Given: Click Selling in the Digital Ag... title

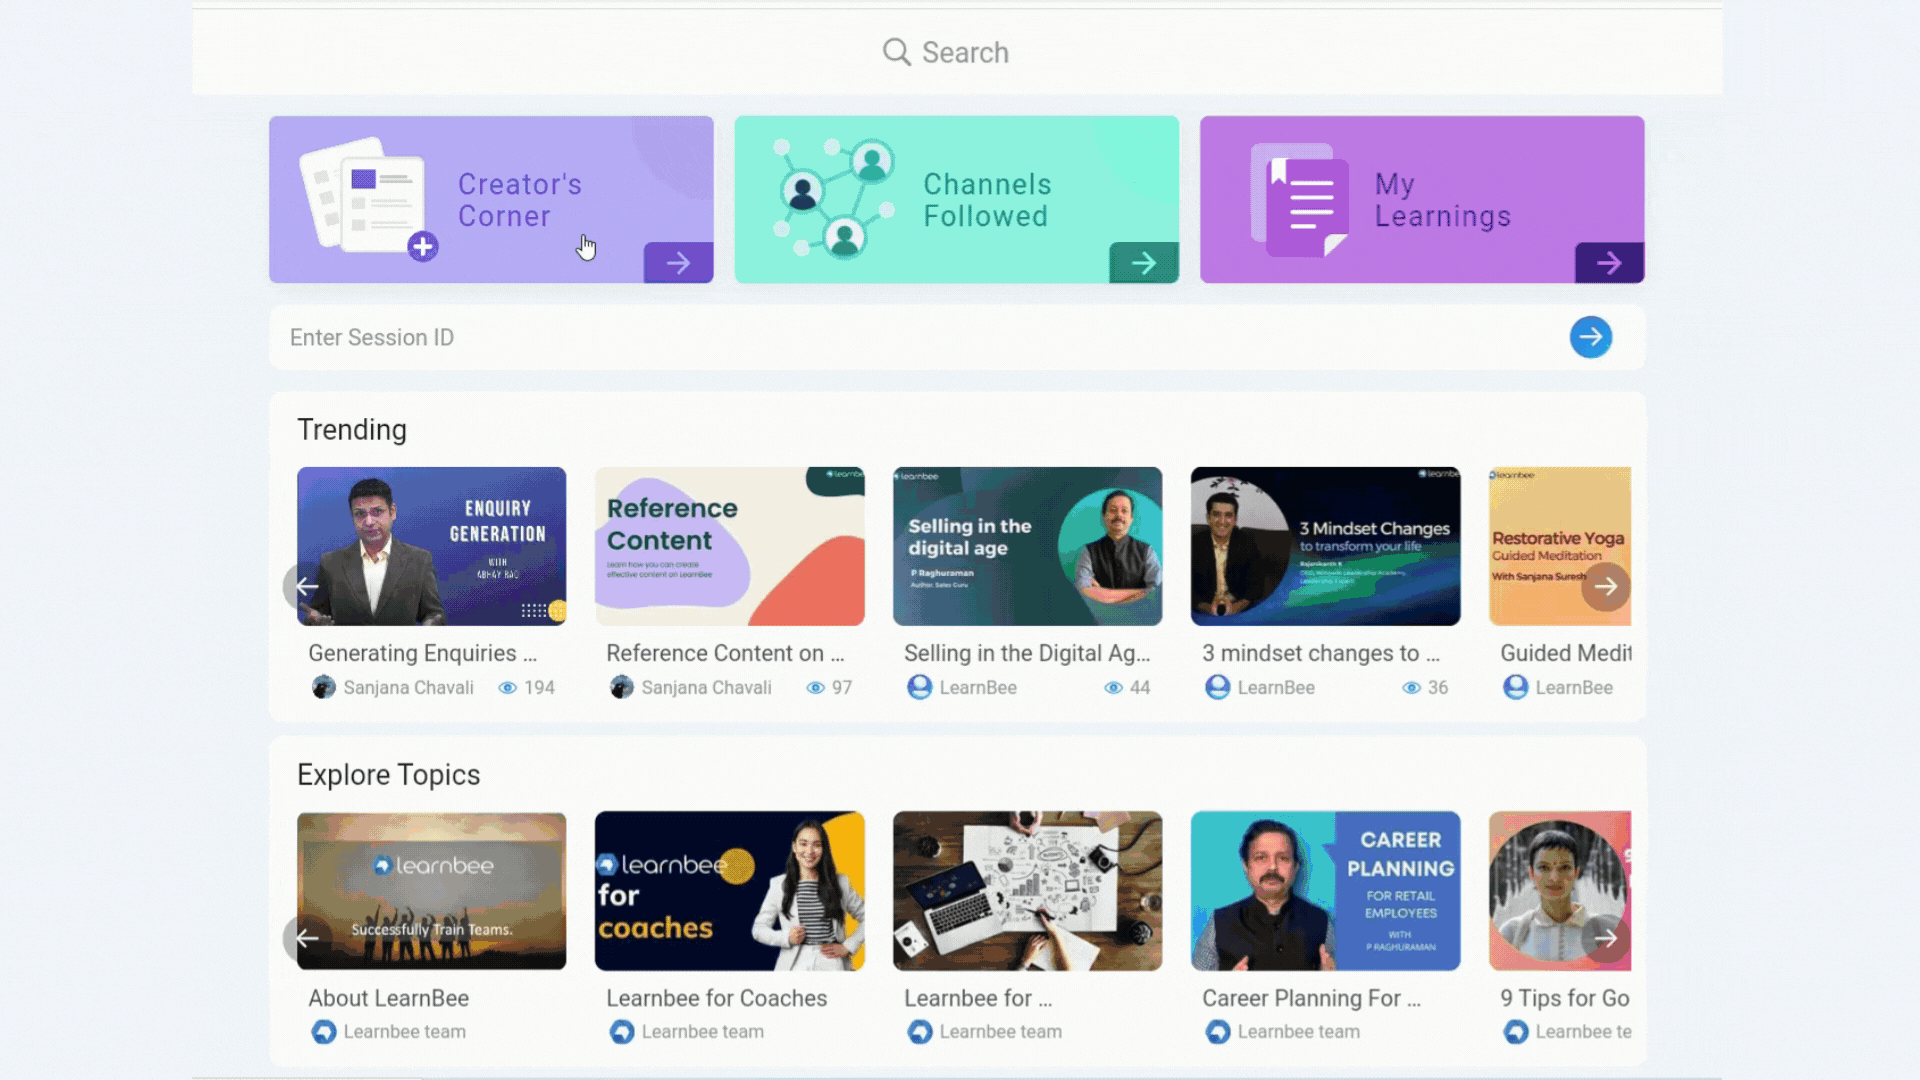Looking at the screenshot, I should pyautogui.click(x=1027, y=653).
